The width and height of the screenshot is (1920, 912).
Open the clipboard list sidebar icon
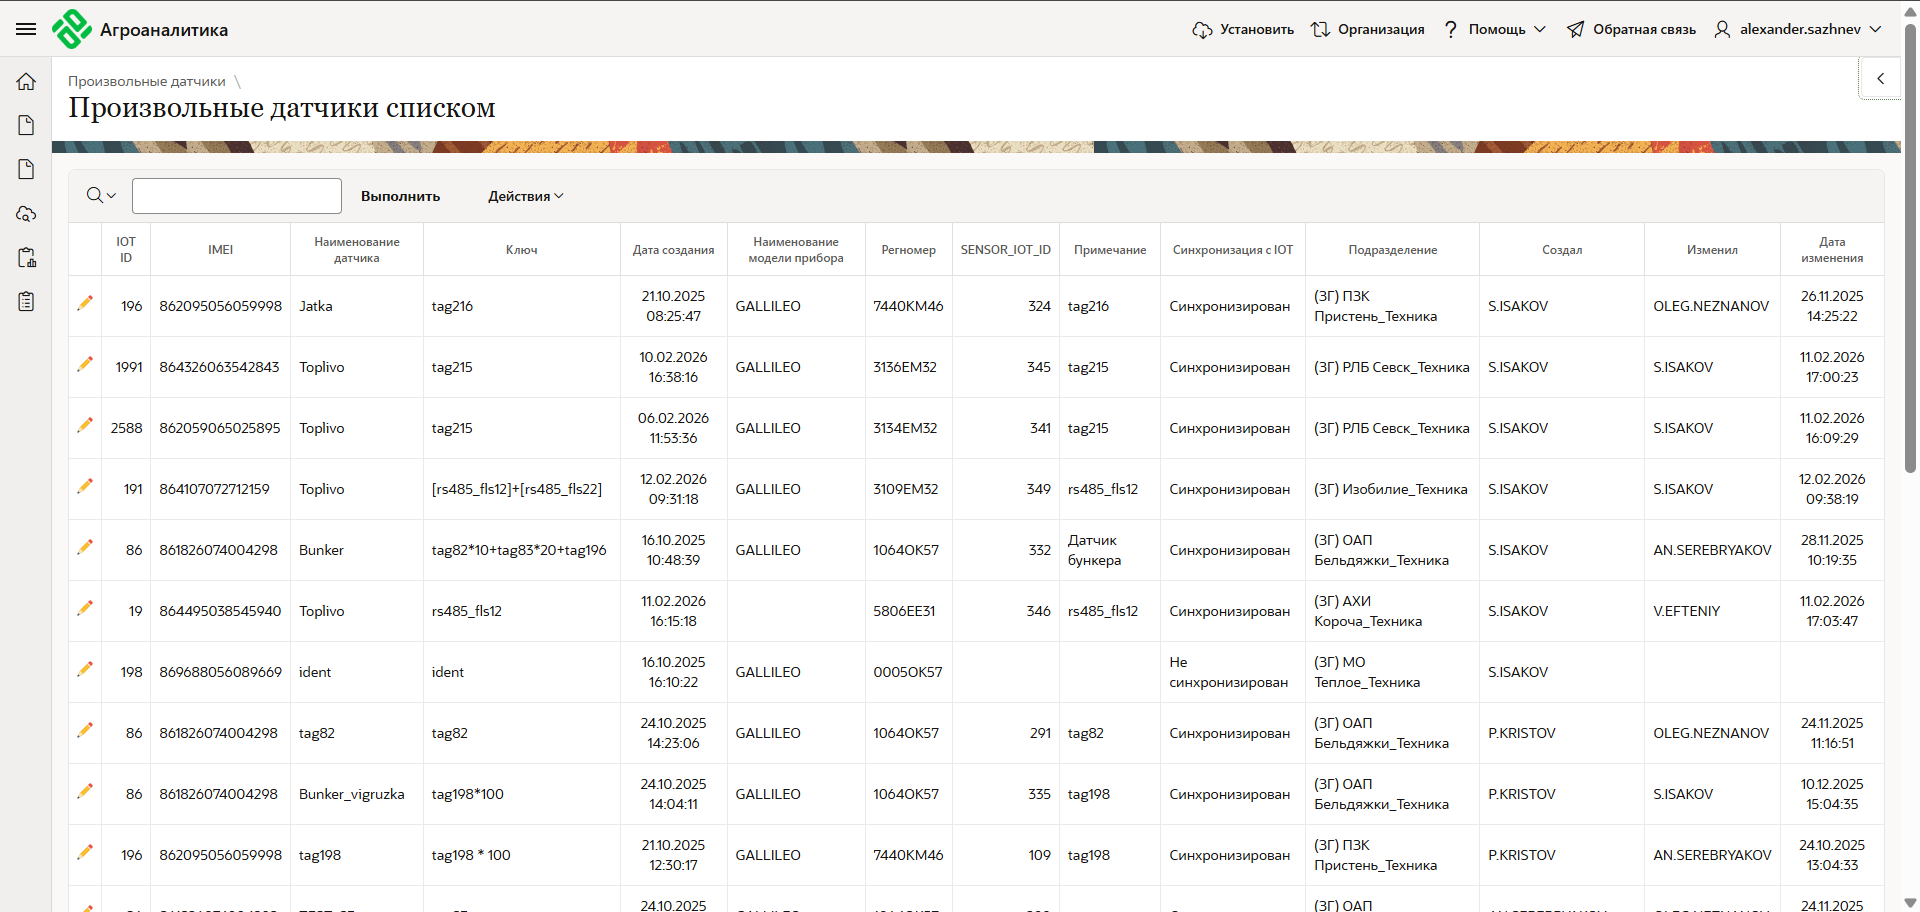26,302
